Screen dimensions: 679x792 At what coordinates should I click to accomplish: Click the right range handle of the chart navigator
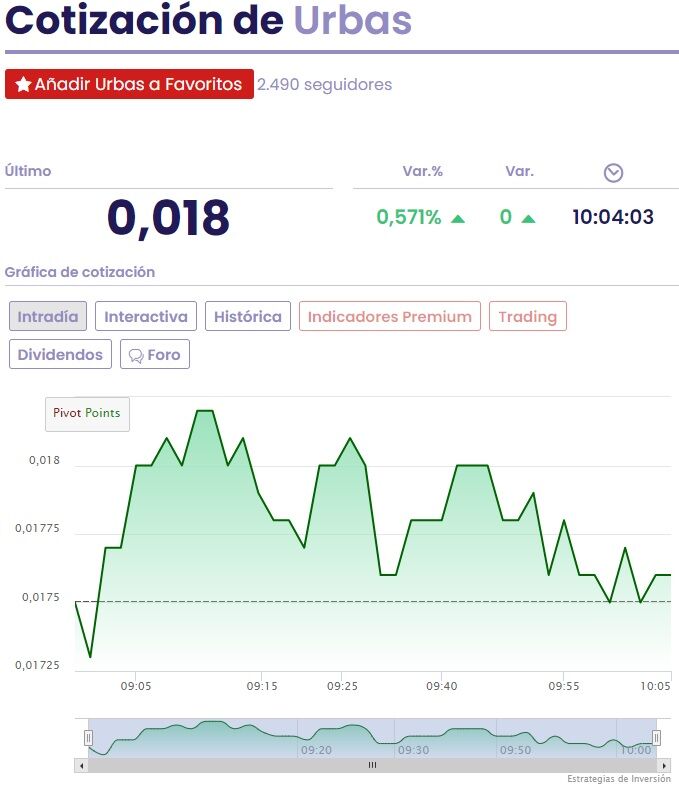[656, 738]
